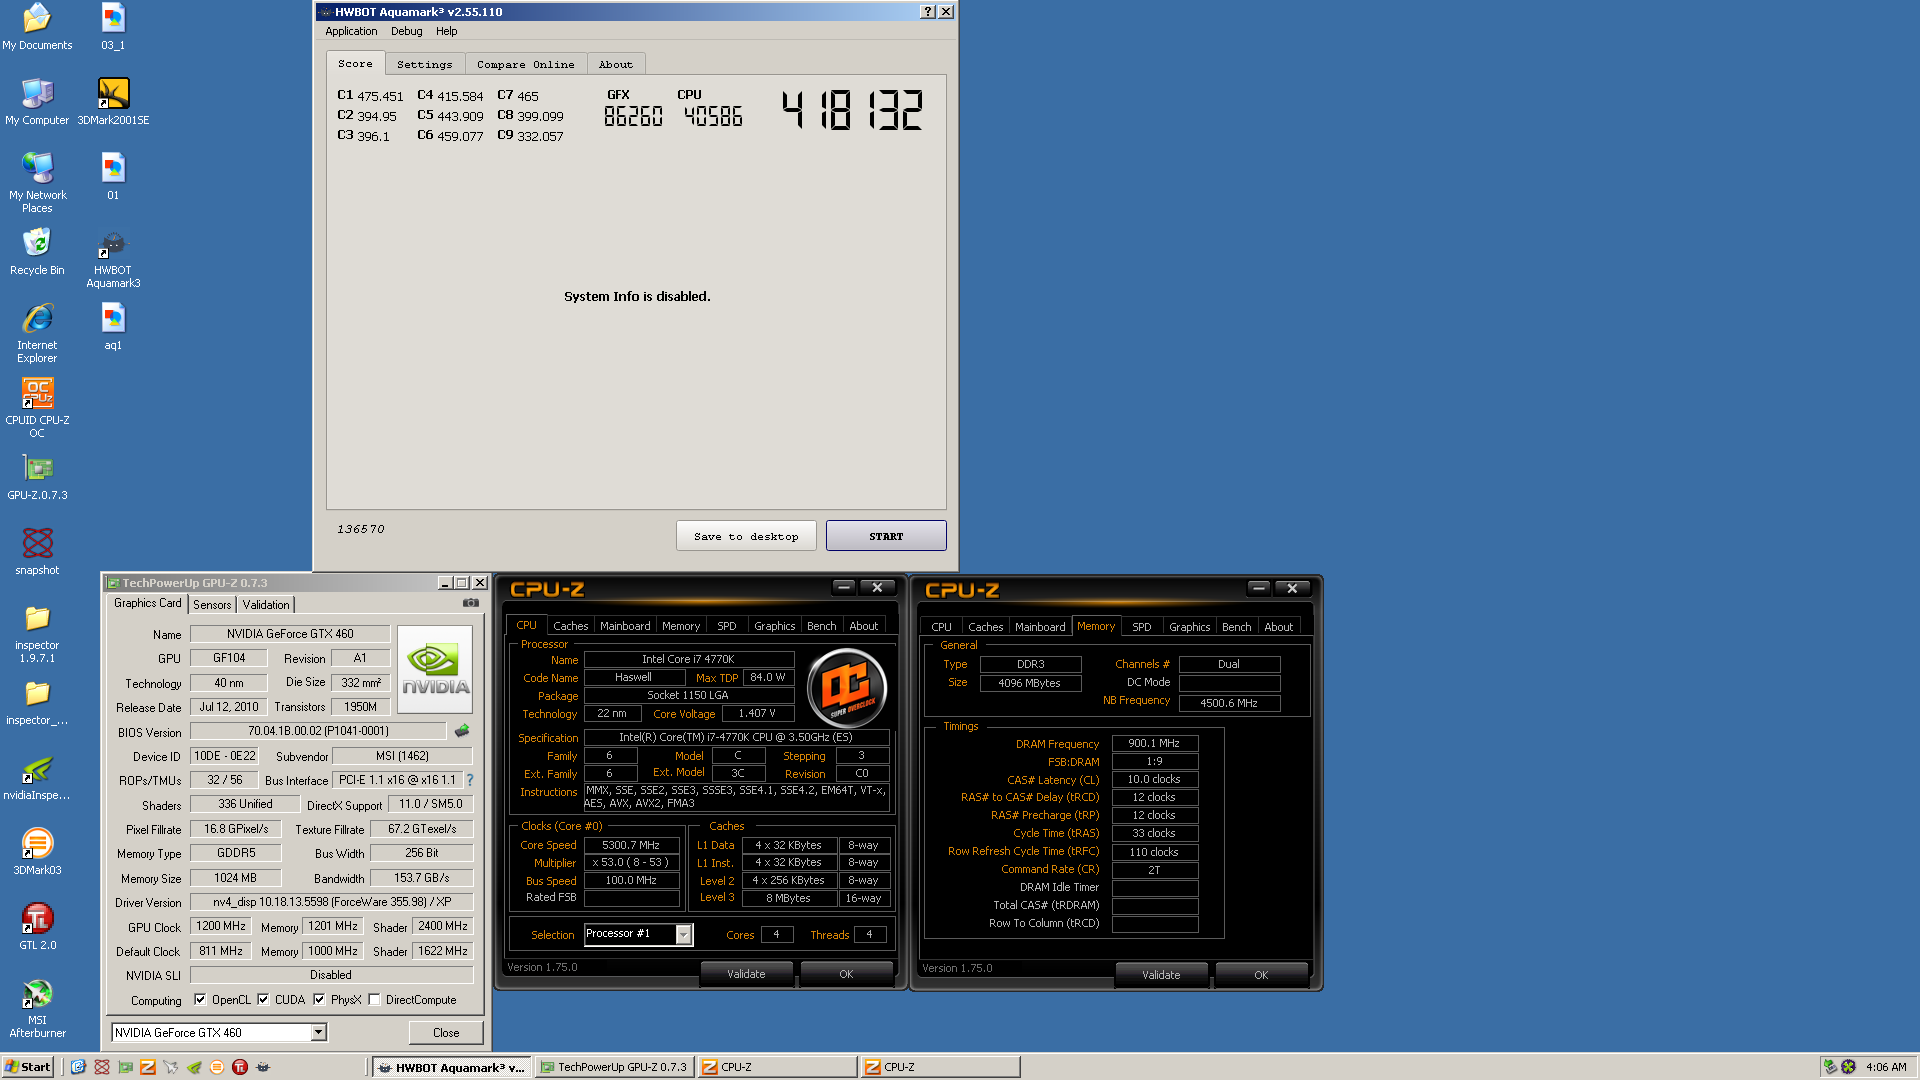Click OK in left CPU-Z window
The image size is (1920, 1080).
tap(846, 974)
